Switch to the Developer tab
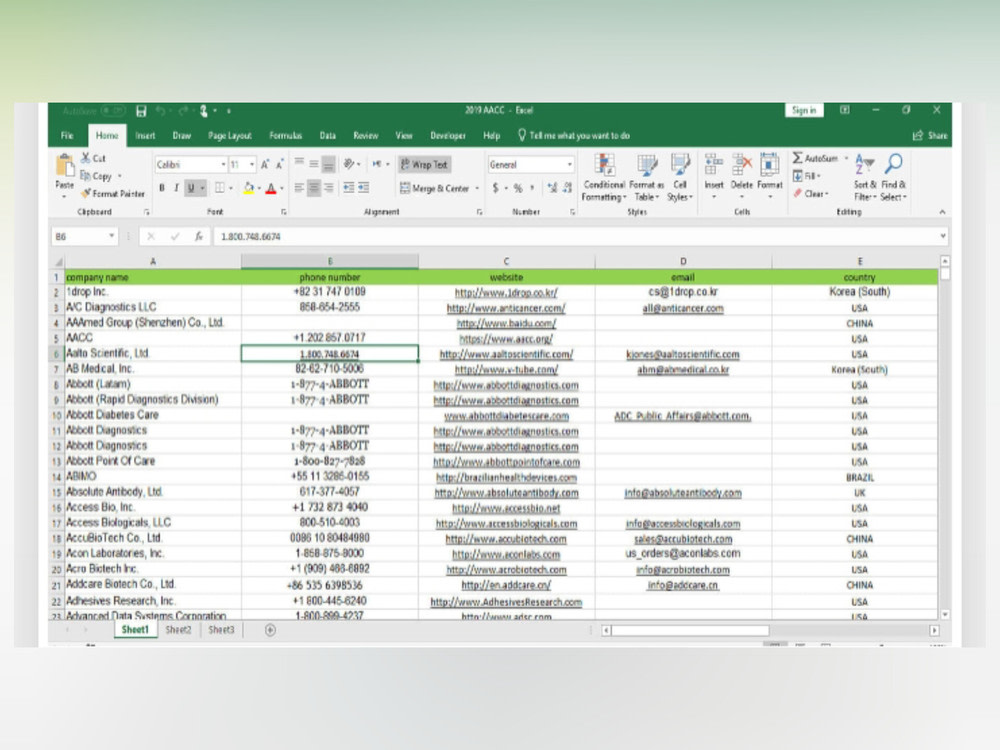The height and width of the screenshot is (750, 1000). pos(448,135)
